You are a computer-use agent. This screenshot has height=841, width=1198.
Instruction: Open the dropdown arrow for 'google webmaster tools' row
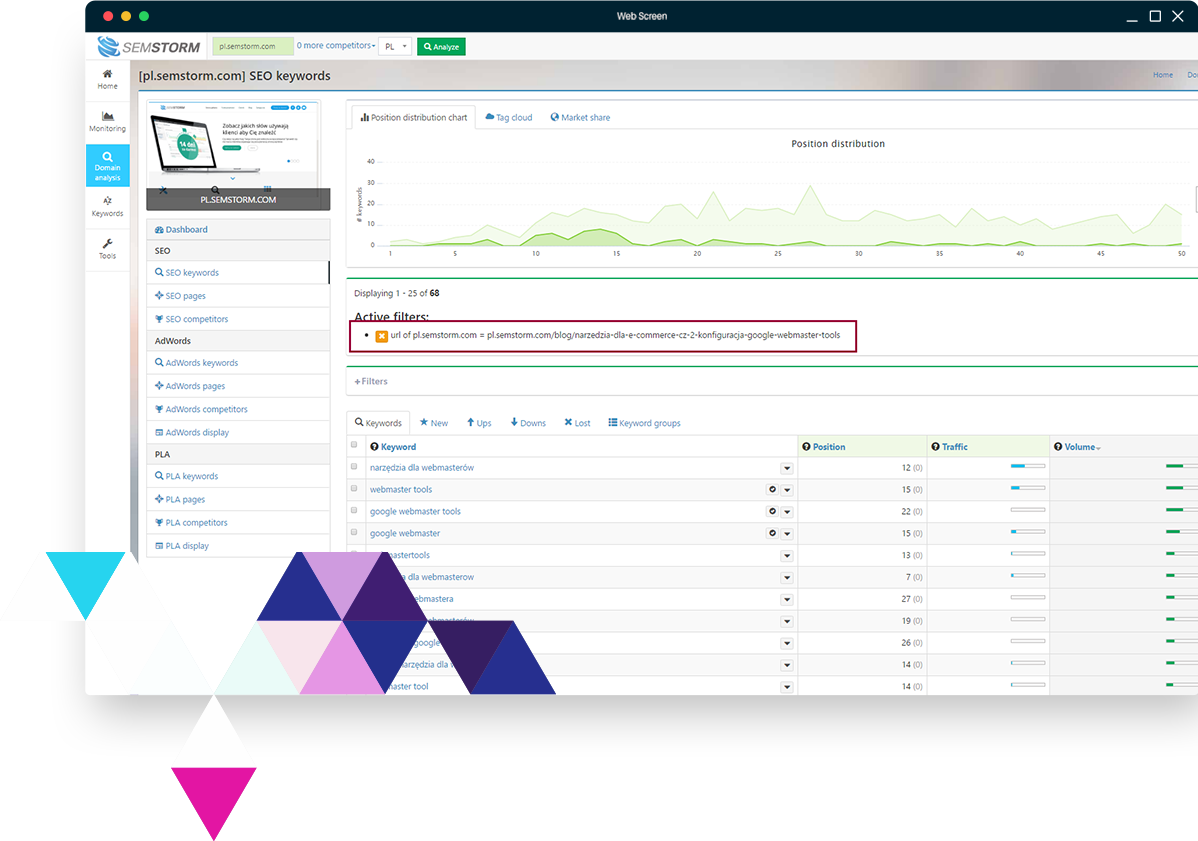pos(787,512)
